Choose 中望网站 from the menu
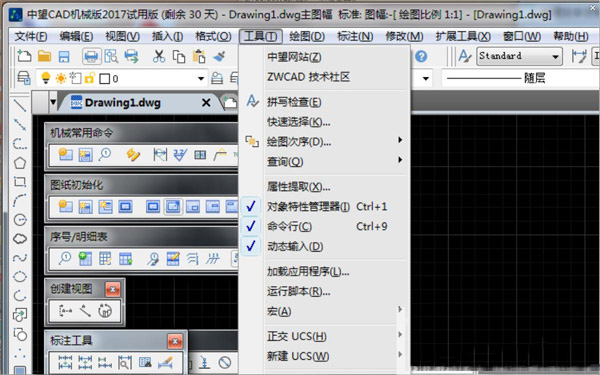The height and width of the screenshot is (375, 600). [294, 57]
